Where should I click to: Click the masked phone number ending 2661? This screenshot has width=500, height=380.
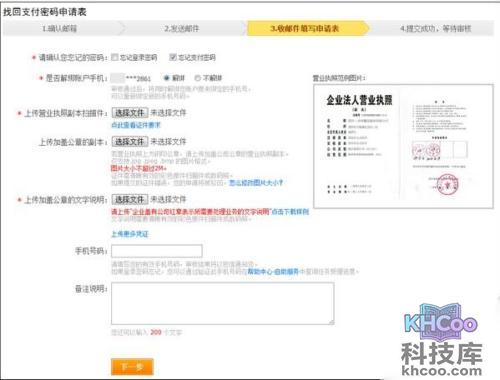pos(130,78)
